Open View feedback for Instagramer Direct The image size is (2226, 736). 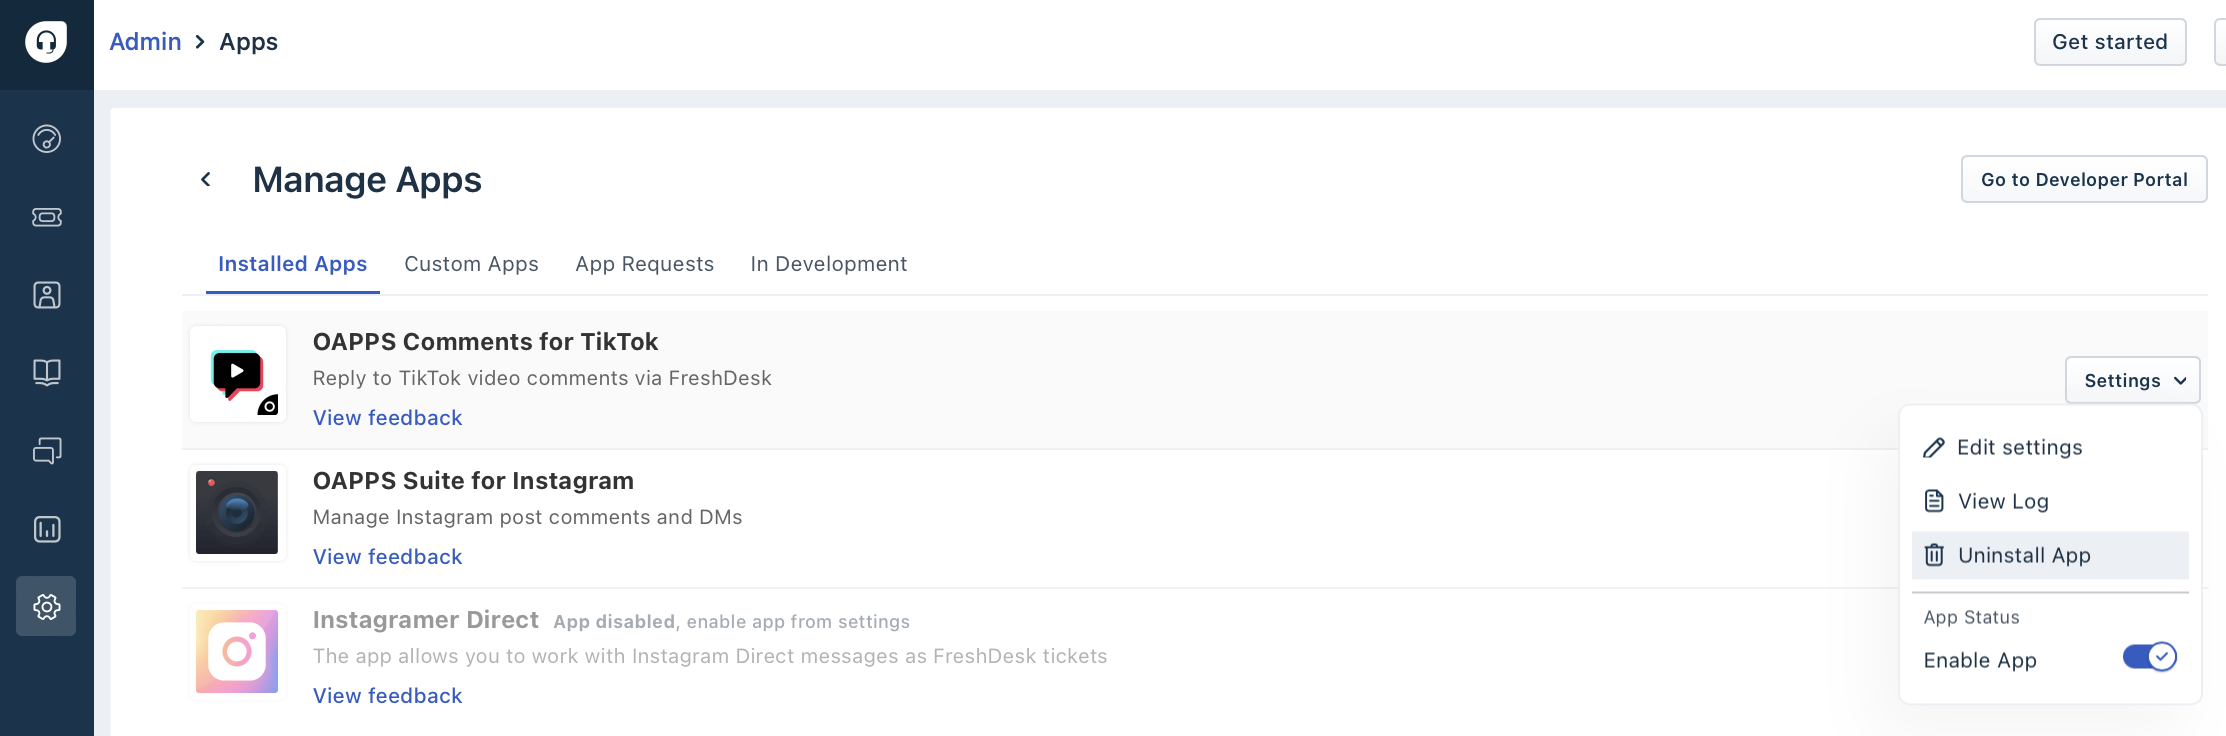tap(388, 696)
